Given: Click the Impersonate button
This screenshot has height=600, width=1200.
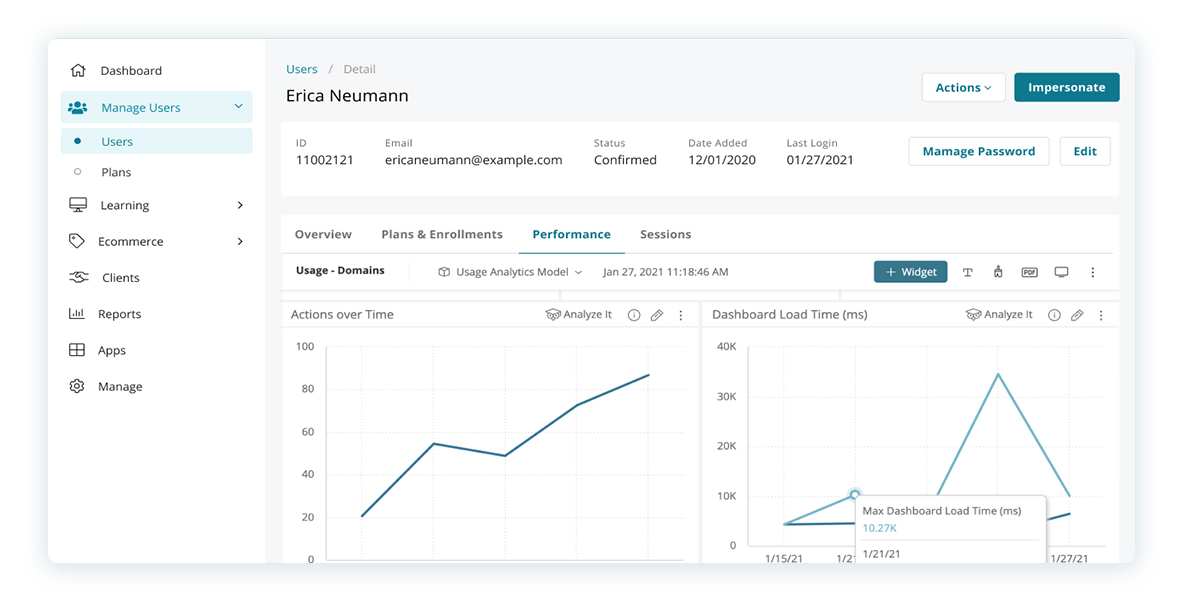Looking at the screenshot, I should [1067, 87].
